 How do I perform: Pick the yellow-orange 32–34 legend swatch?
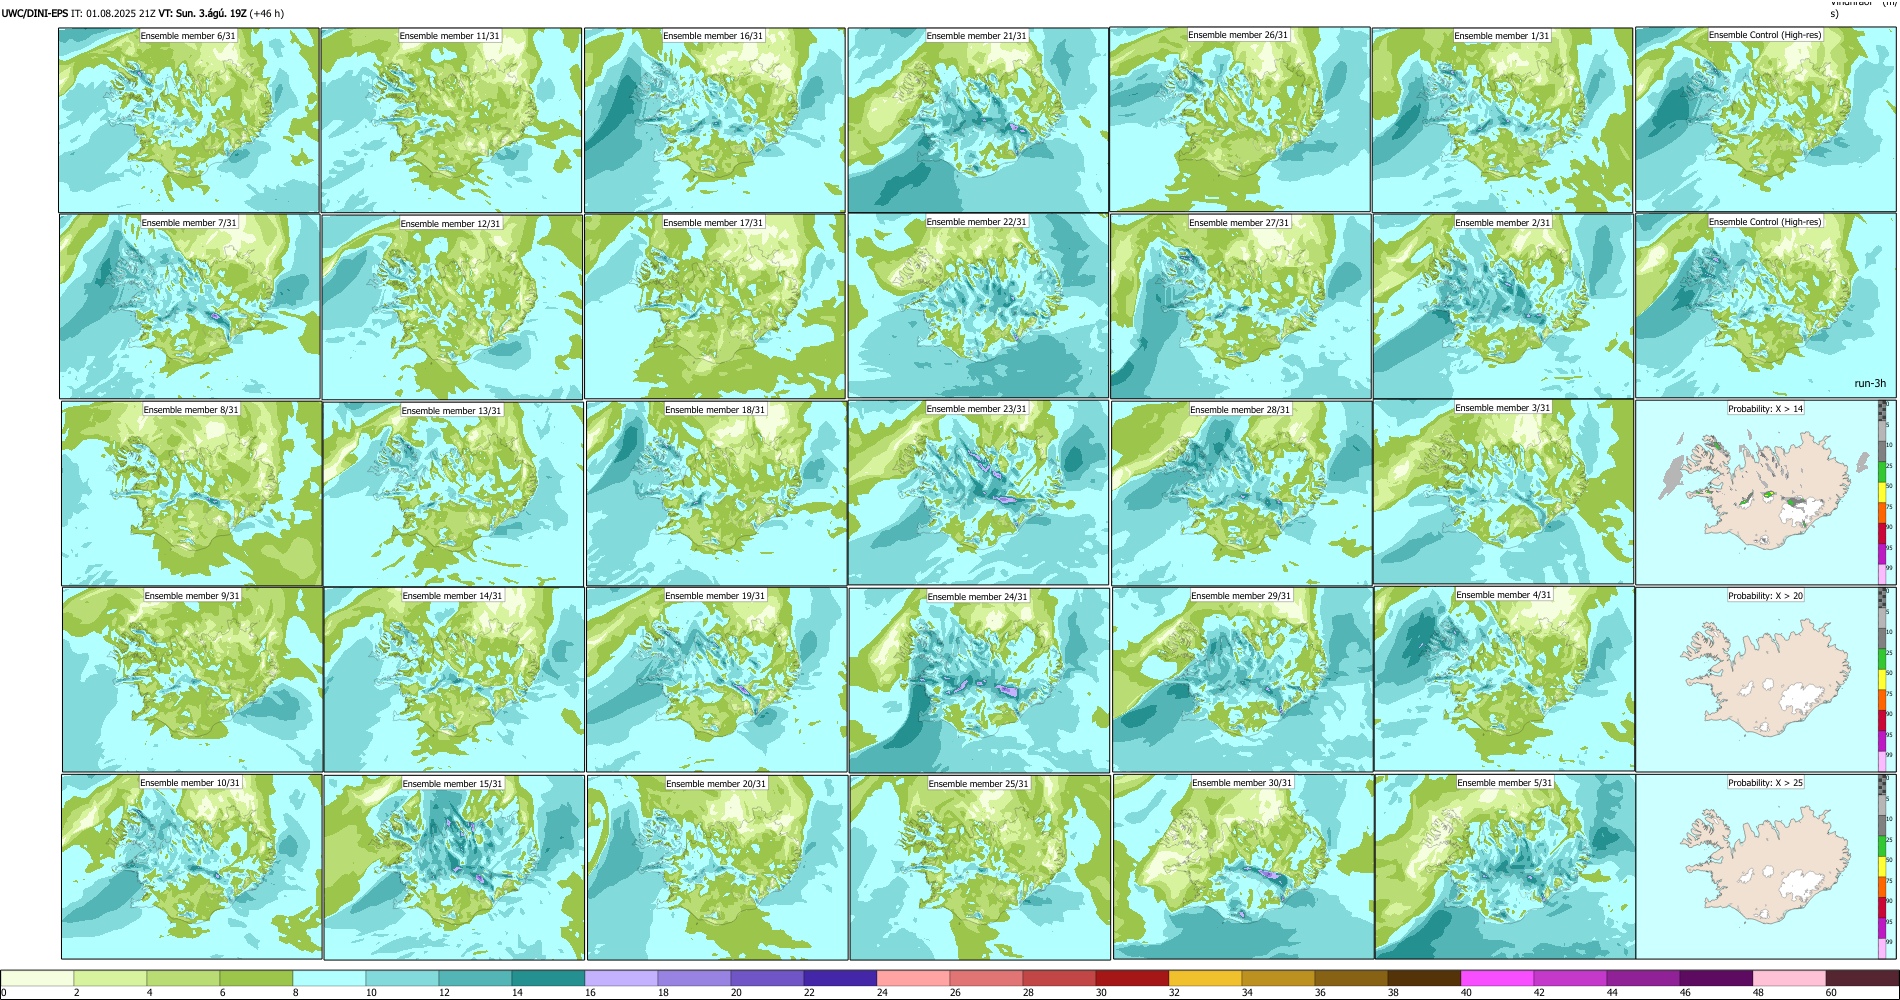click(x=1205, y=978)
